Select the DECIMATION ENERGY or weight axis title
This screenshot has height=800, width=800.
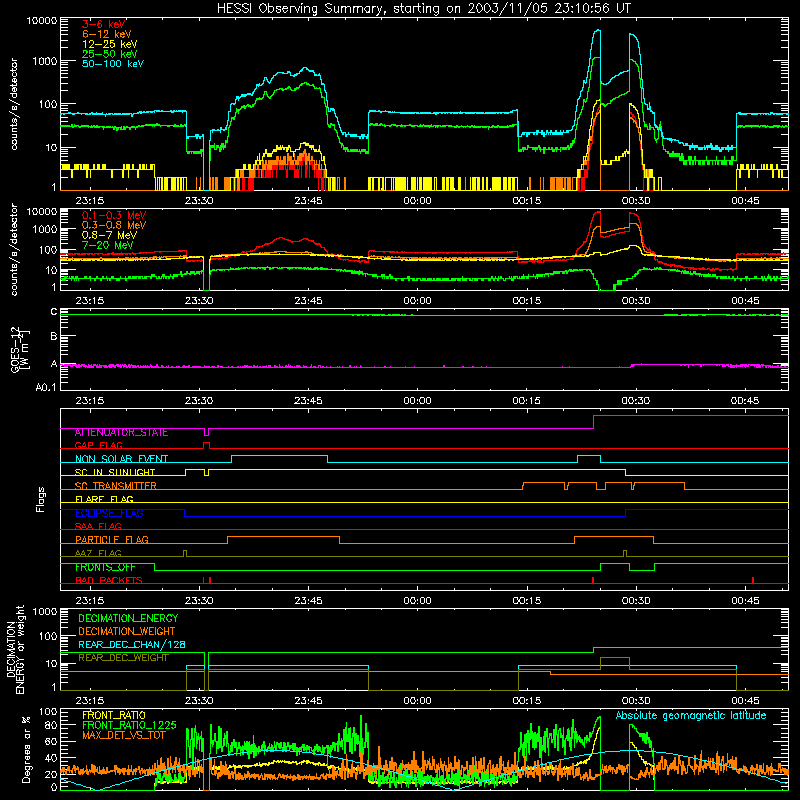15,650
